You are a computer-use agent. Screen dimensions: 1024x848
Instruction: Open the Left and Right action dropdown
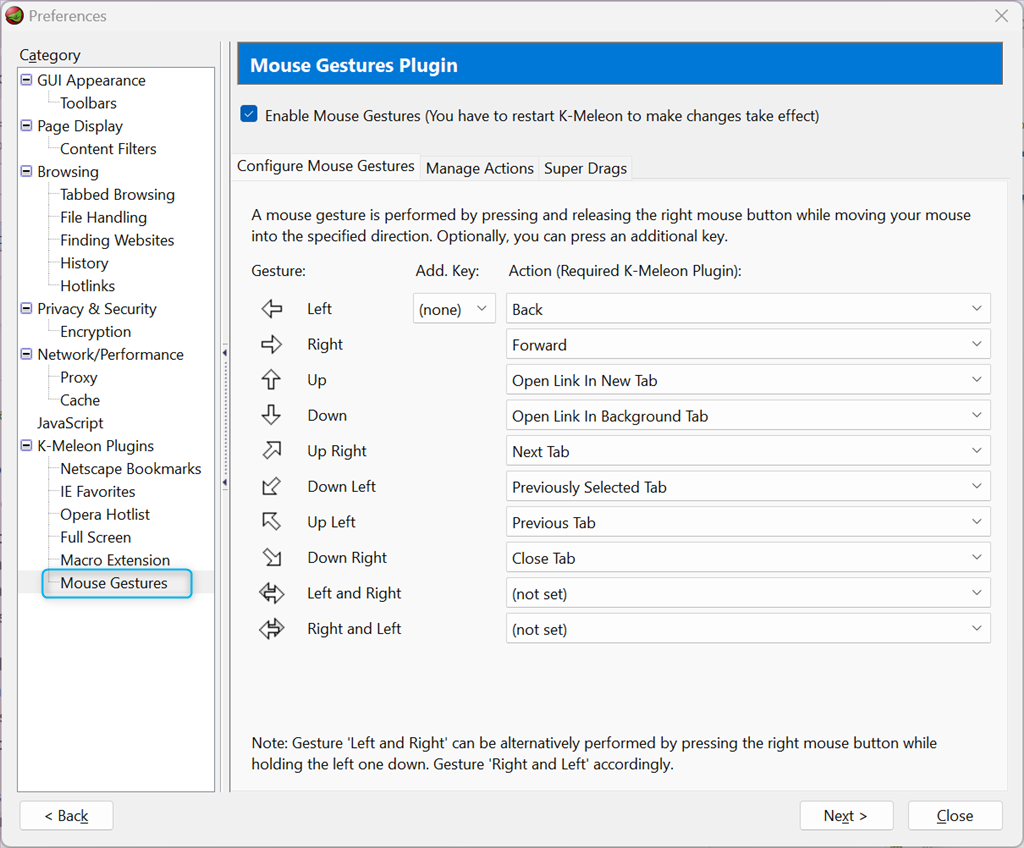point(748,594)
